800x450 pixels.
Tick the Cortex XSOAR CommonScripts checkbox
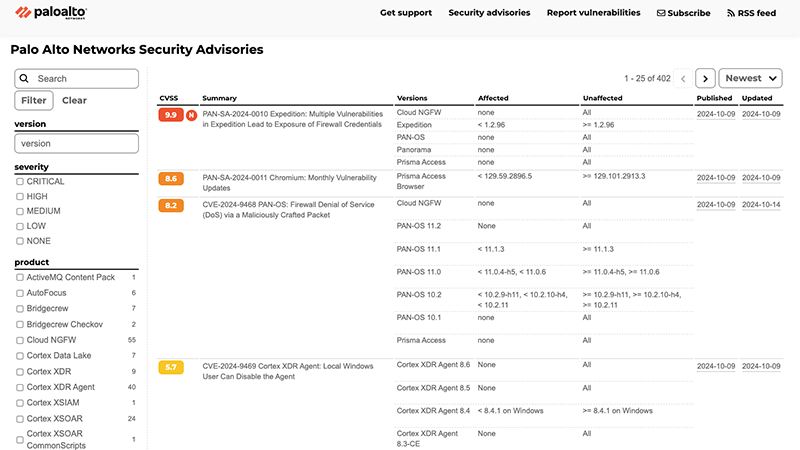20,439
